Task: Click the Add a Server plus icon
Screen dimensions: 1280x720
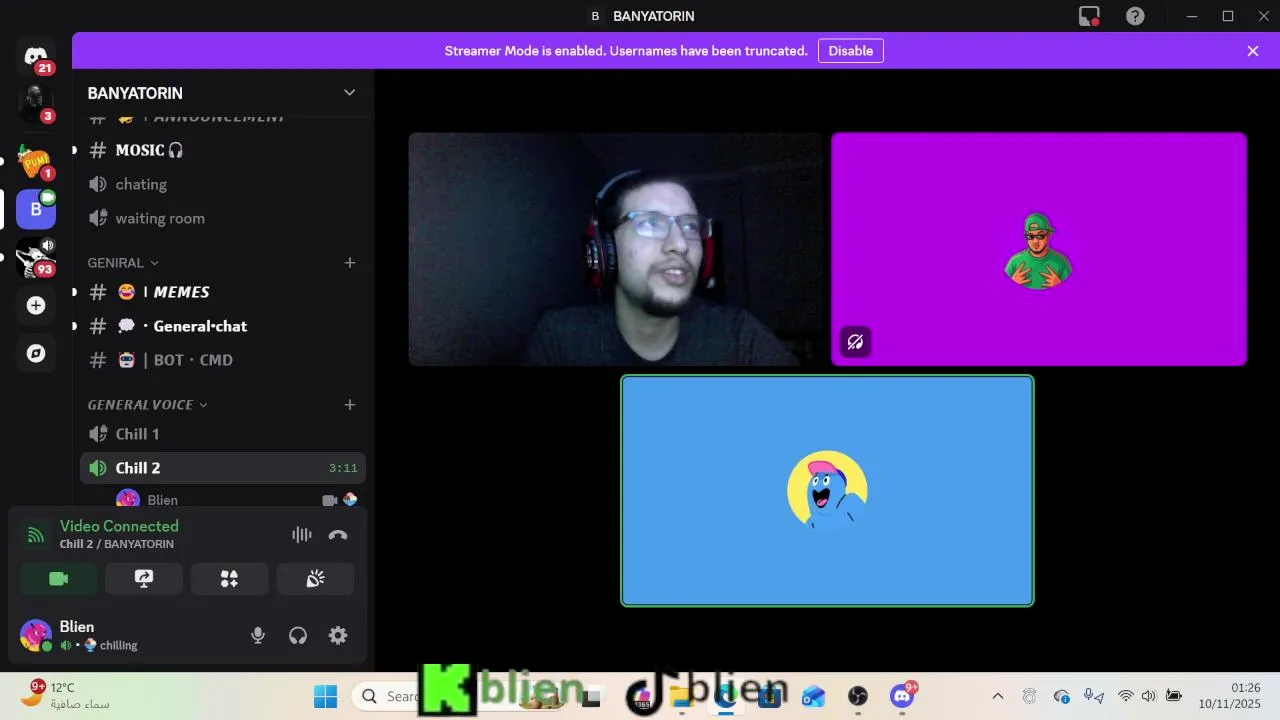Action: click(x=36, y=305)
